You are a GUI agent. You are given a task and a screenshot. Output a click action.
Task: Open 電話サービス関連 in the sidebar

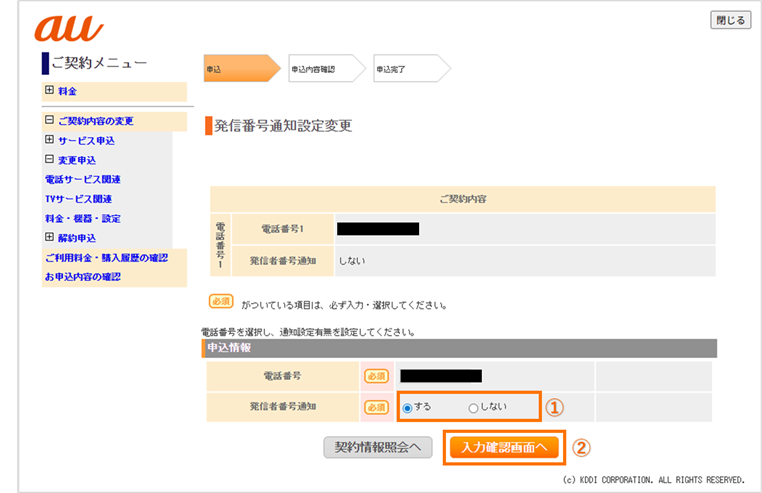(83, 180)
